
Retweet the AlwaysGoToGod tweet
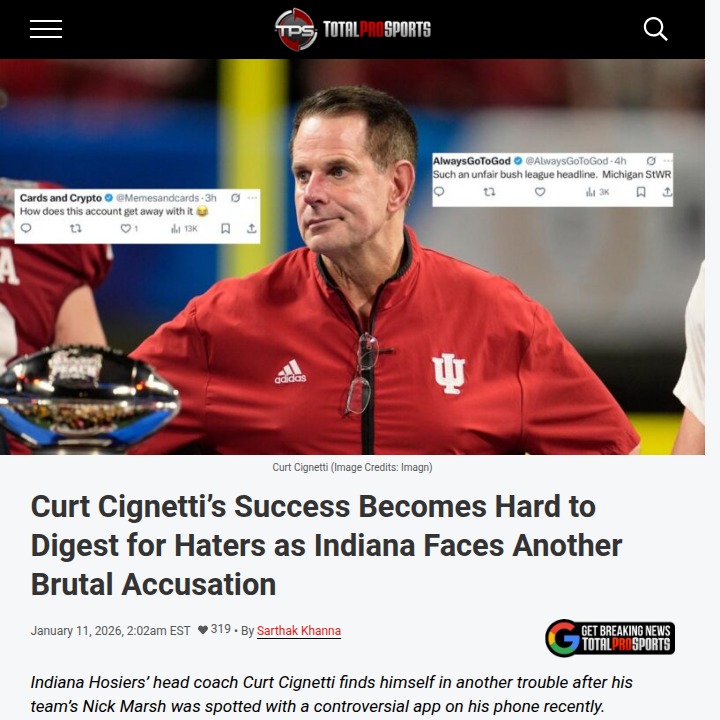pos(489,191)
